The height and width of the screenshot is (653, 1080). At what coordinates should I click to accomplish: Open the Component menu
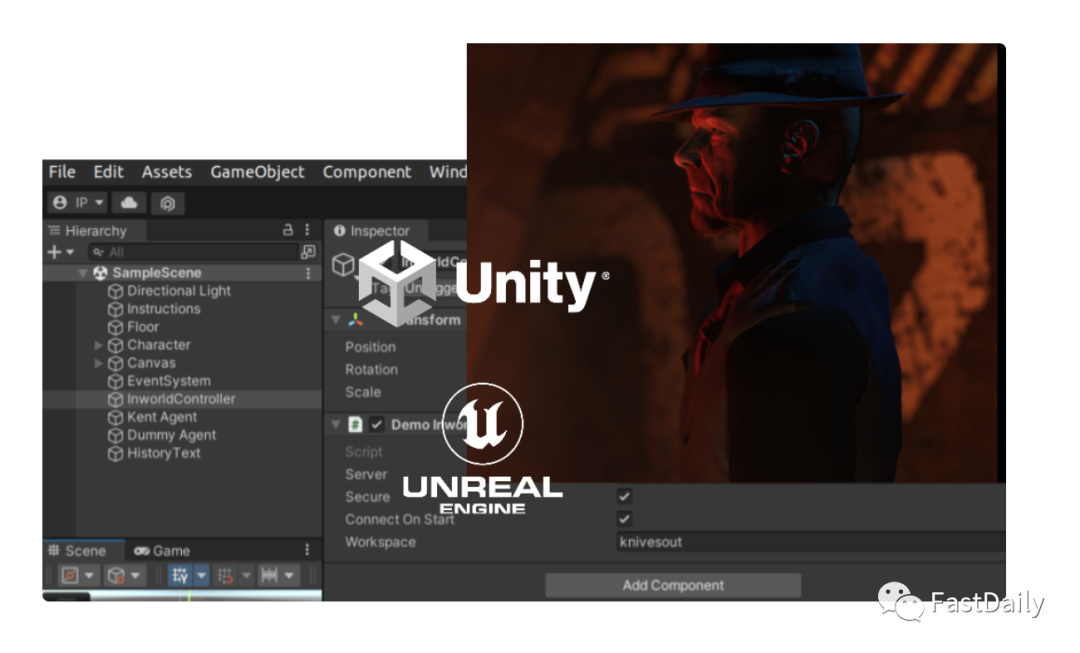pyautogui.click(x=366, y=172)
